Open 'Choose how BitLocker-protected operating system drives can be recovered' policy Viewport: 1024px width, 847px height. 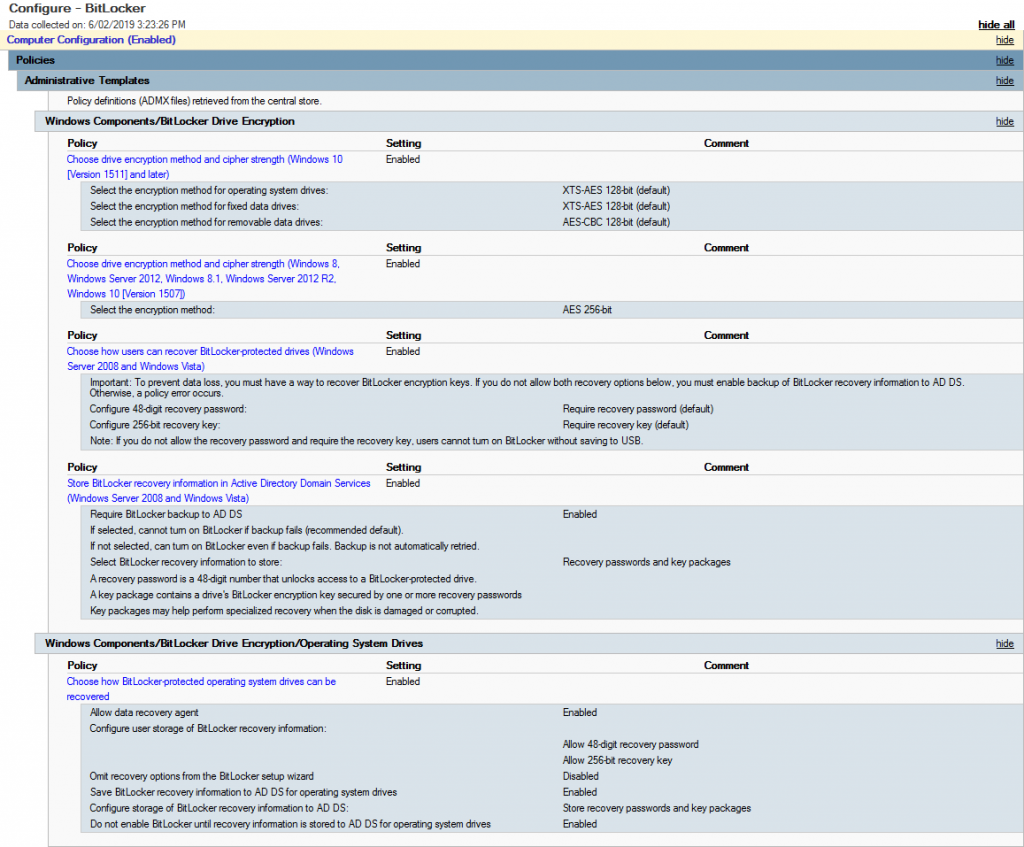(201, 688)
